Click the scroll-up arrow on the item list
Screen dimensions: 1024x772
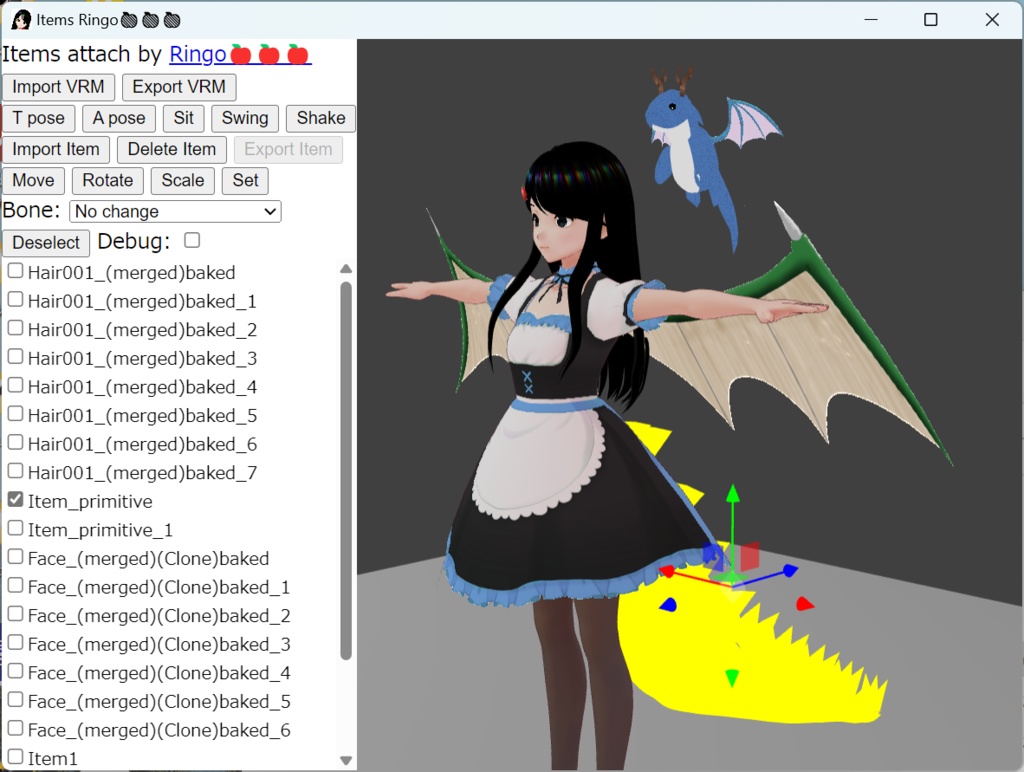coord(345,267)
